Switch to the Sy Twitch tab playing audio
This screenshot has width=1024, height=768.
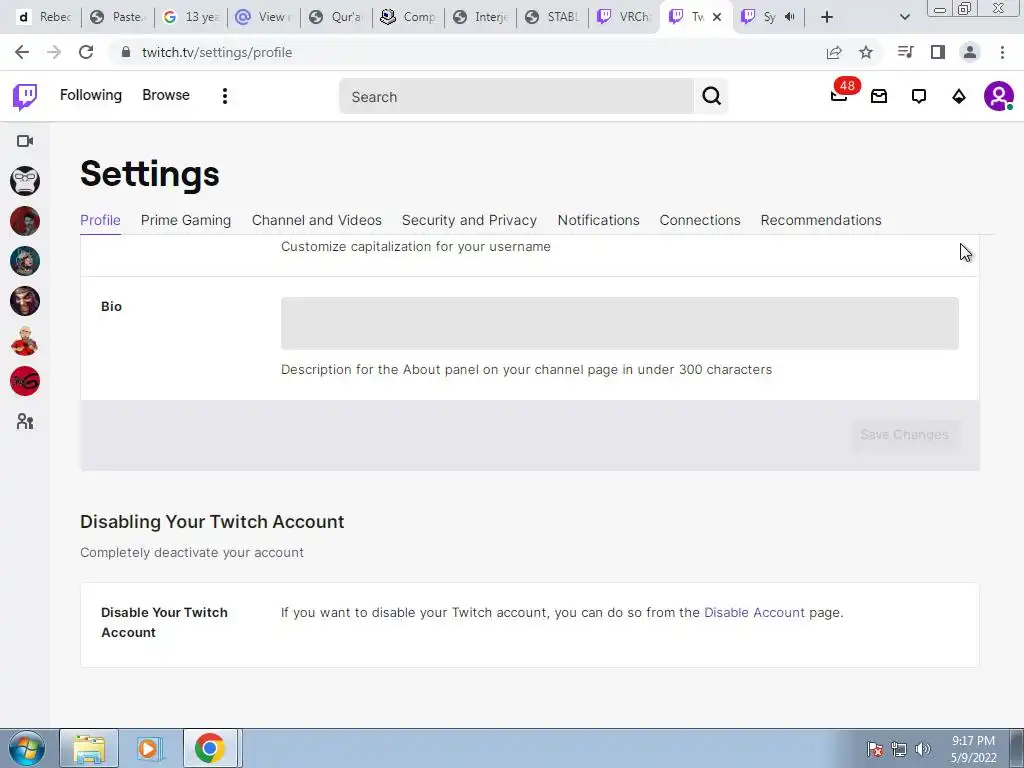point(769,17)
